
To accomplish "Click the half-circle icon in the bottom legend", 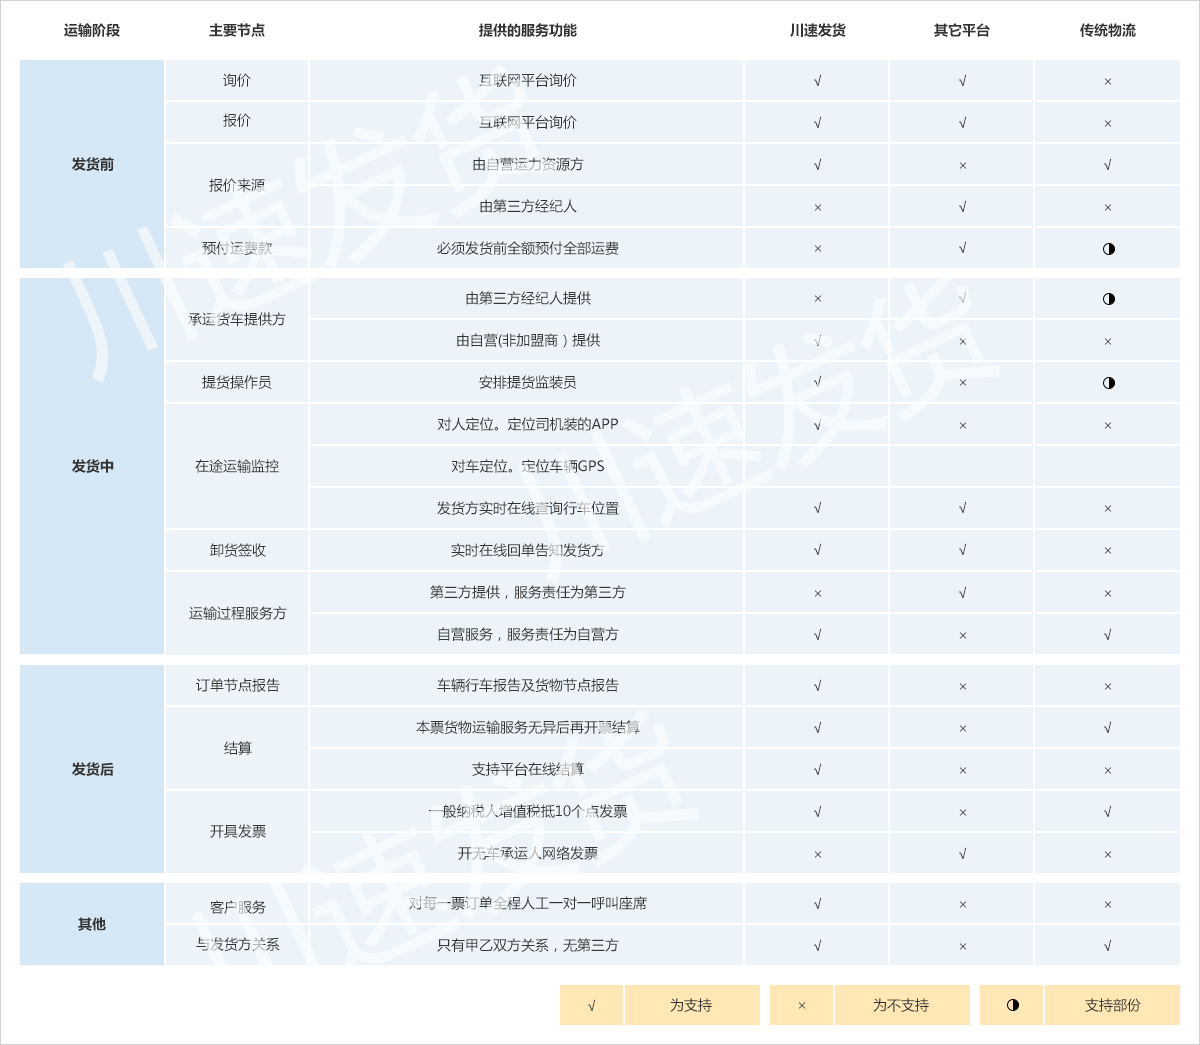I will click(x=1012, y=1005).
